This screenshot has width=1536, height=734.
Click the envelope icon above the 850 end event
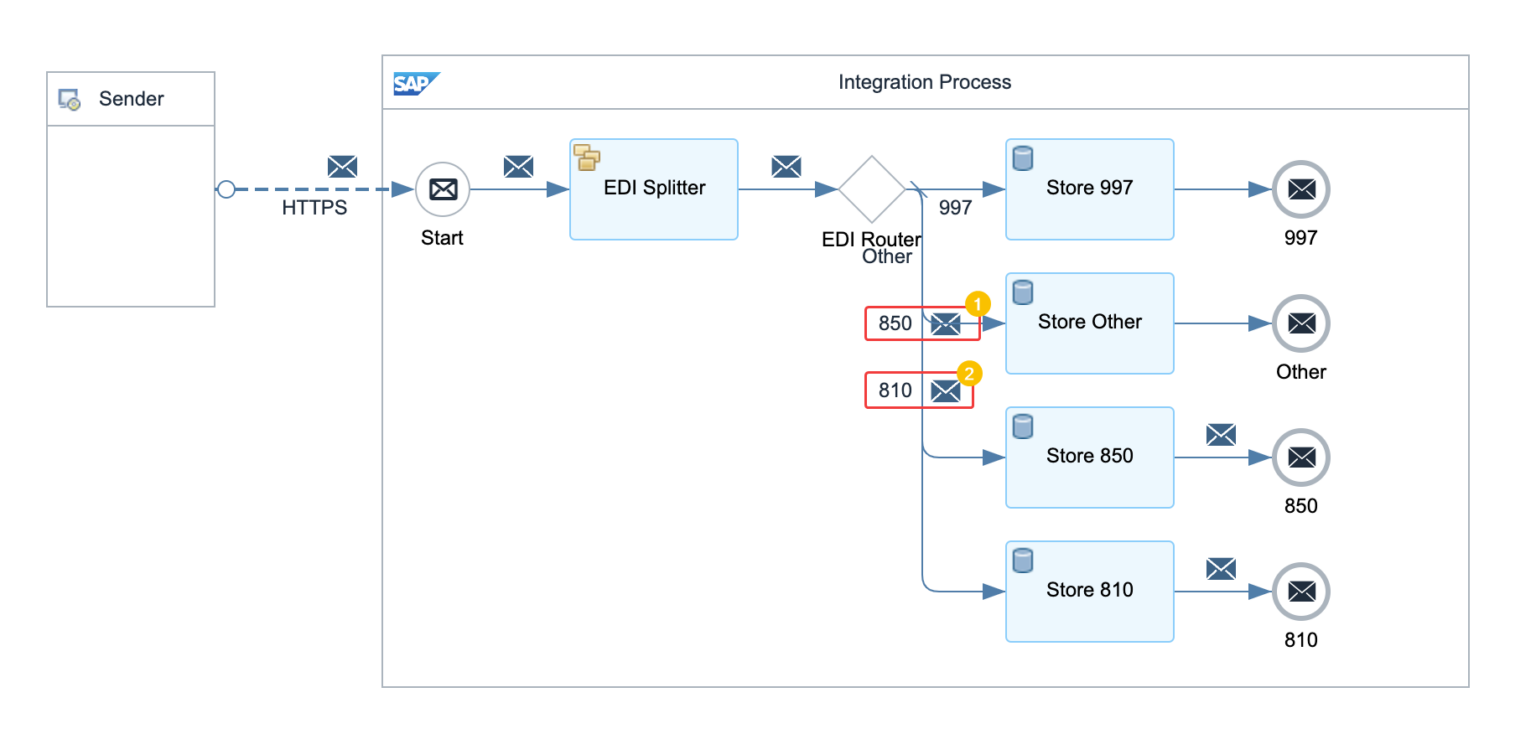click(x=1221, y=434)
